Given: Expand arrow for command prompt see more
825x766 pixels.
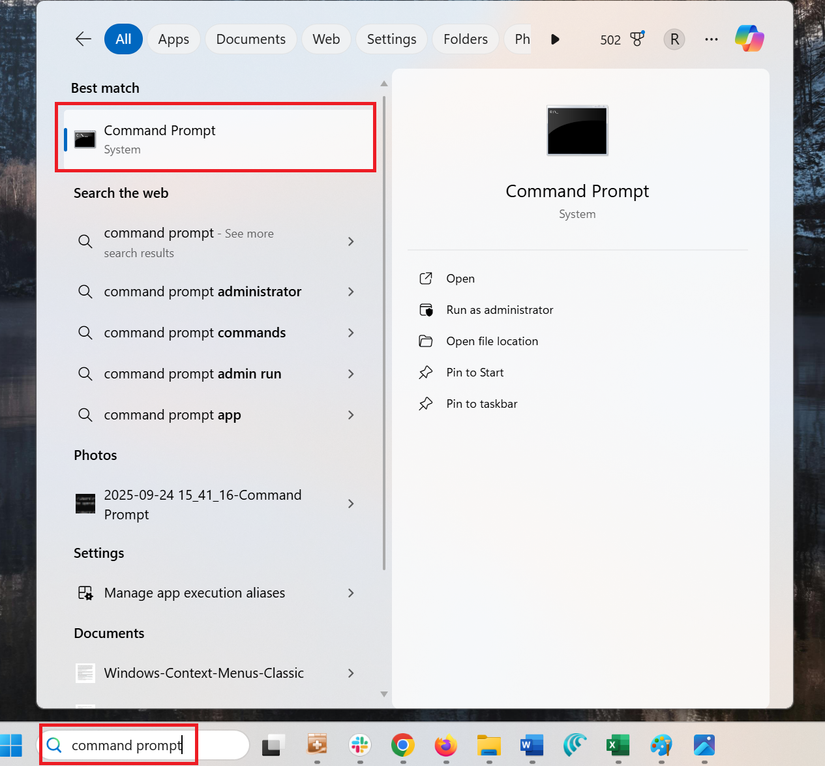Looking at the screenshot, I should (351, 241).
